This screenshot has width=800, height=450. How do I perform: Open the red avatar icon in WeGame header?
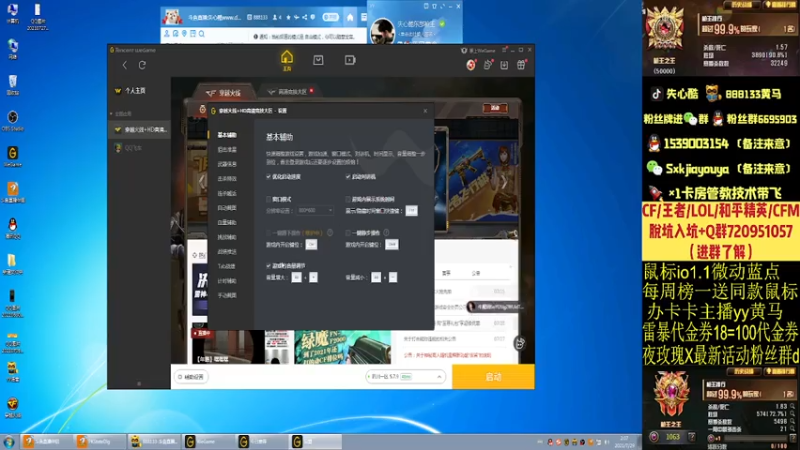click(x=471, y=65)
